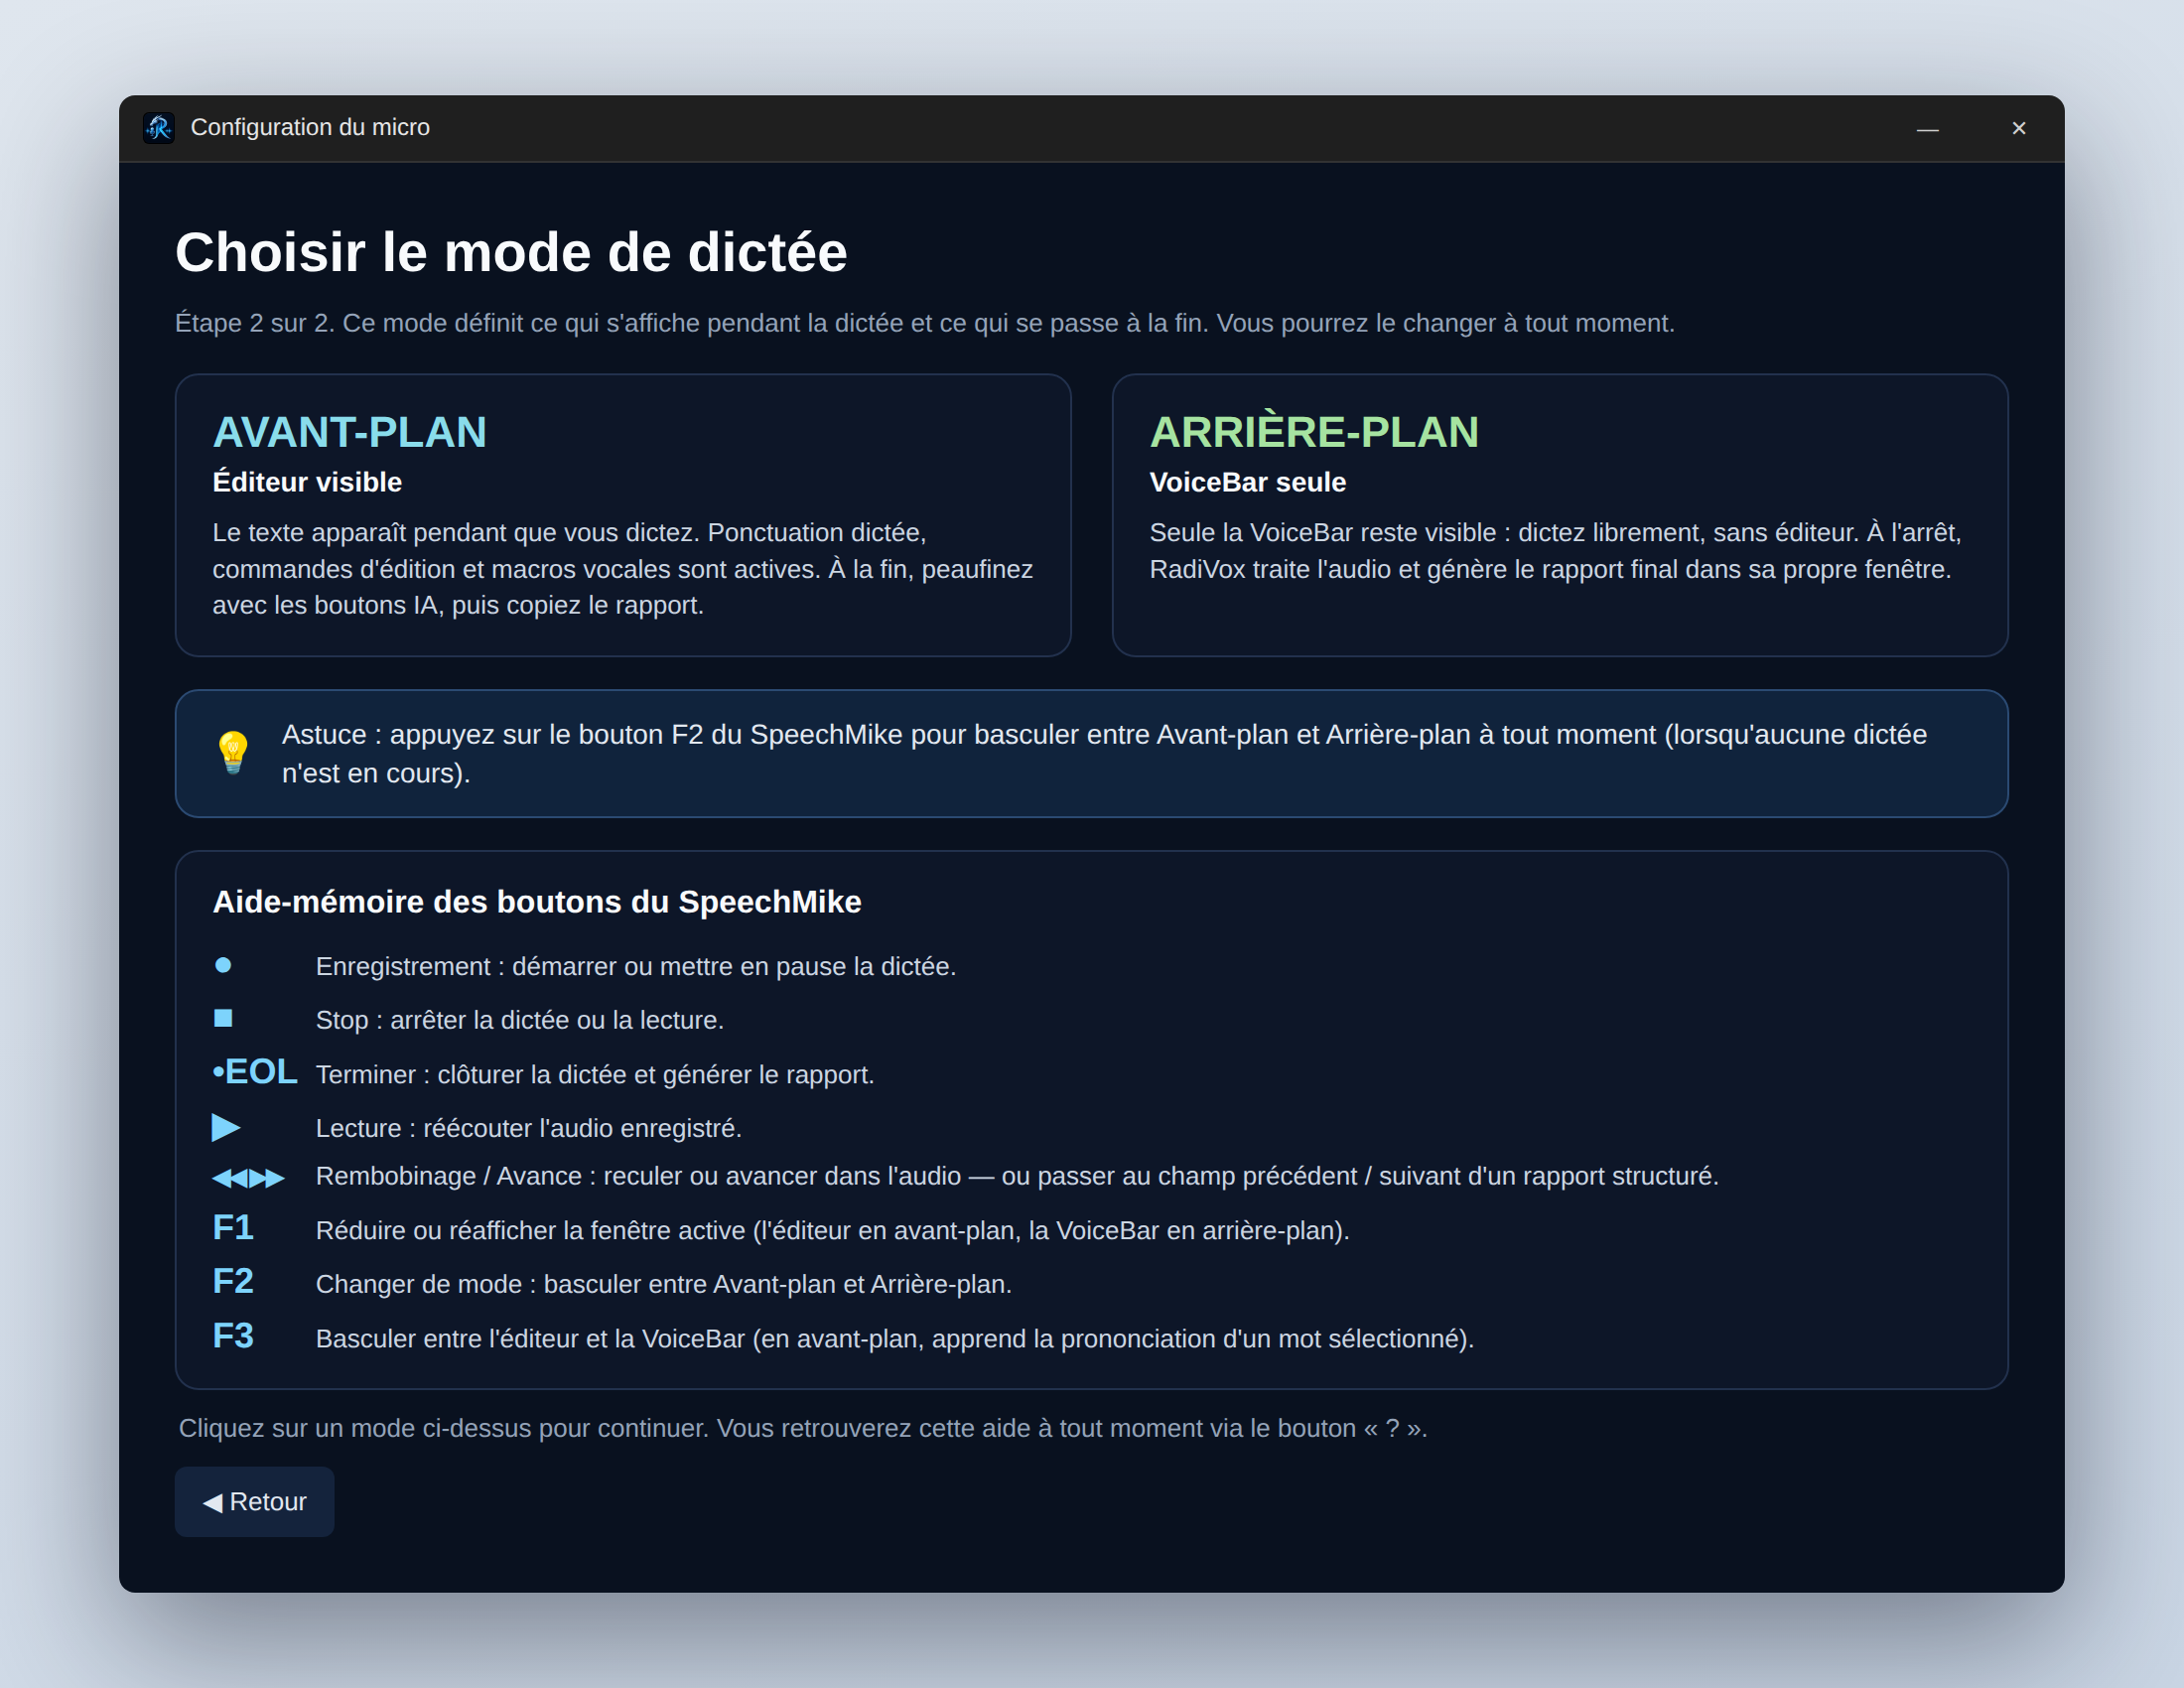This screenshot has width=2184, height=1688.
Task: Click the F1 key label
Action: click(x=233, y=1228)
